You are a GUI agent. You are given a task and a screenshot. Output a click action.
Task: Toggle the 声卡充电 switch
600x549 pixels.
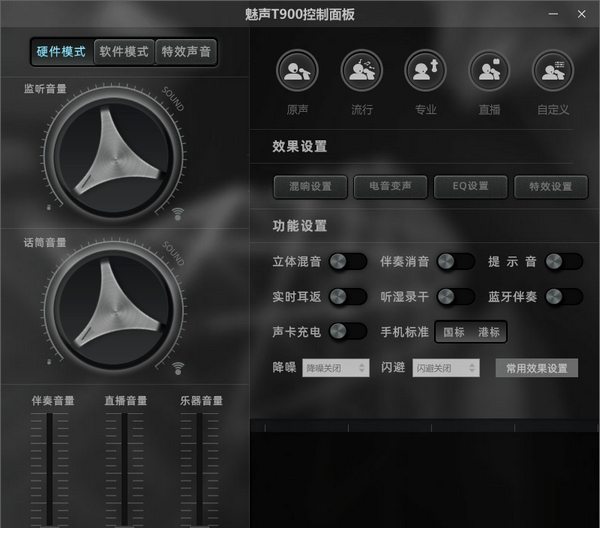point(348,331)
